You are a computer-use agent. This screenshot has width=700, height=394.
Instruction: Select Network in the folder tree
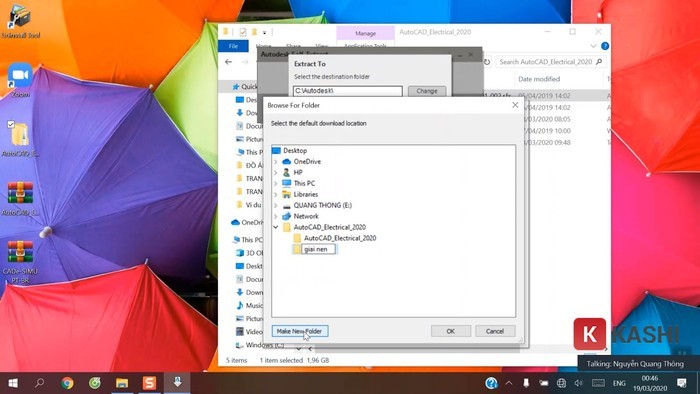pos(306,216)
